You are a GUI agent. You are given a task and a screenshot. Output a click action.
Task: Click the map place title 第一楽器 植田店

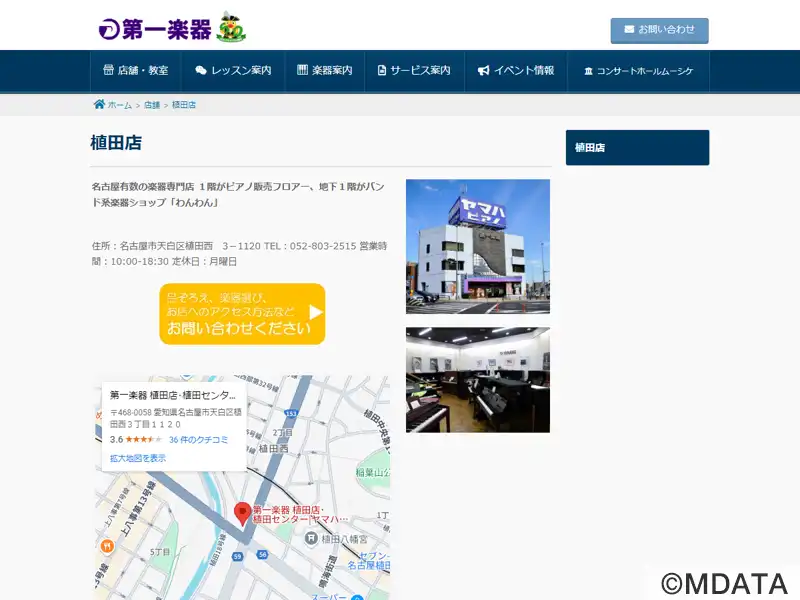click(x=172, y=395)
